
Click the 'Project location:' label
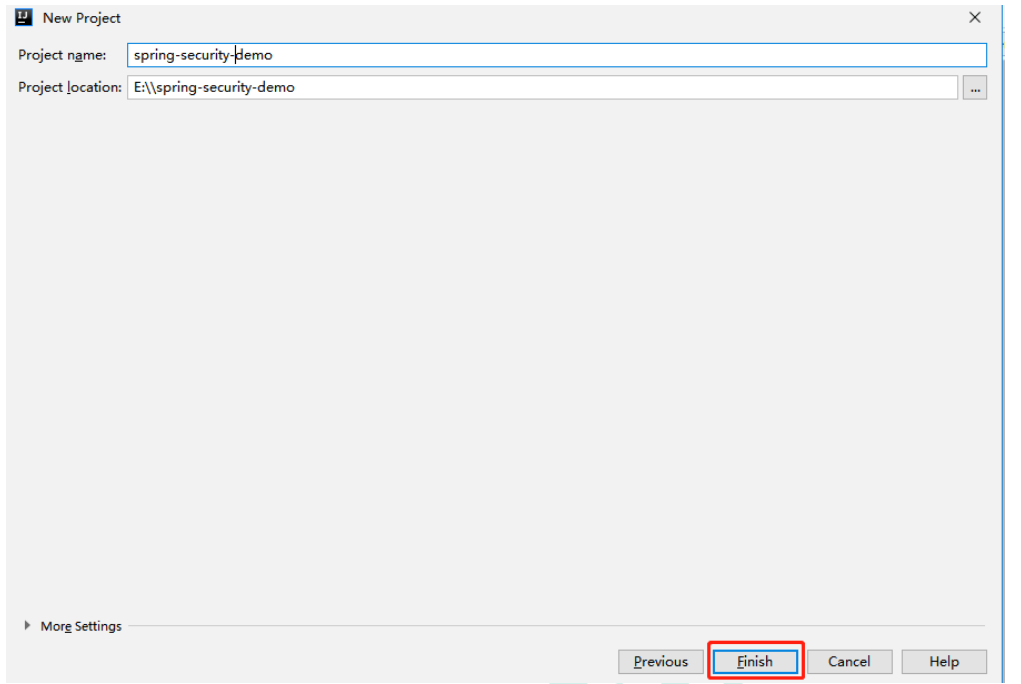(x=70, y=87)
